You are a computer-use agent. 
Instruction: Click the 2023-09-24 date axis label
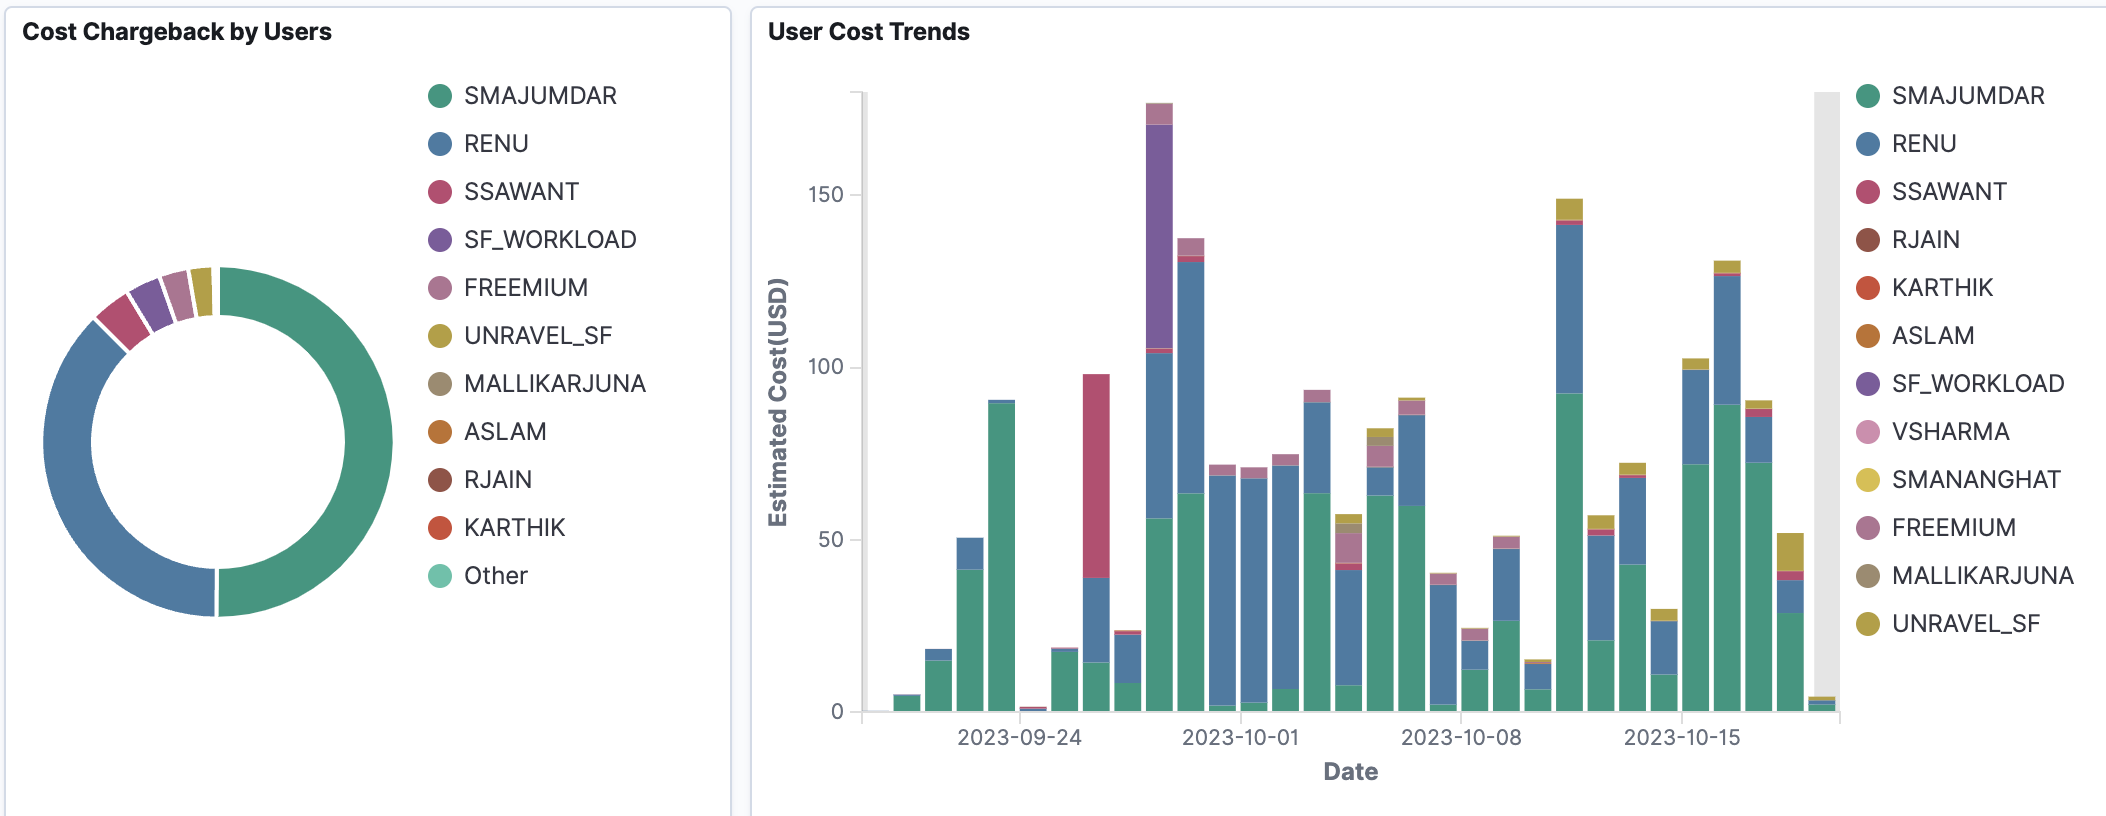[1019, 738]
